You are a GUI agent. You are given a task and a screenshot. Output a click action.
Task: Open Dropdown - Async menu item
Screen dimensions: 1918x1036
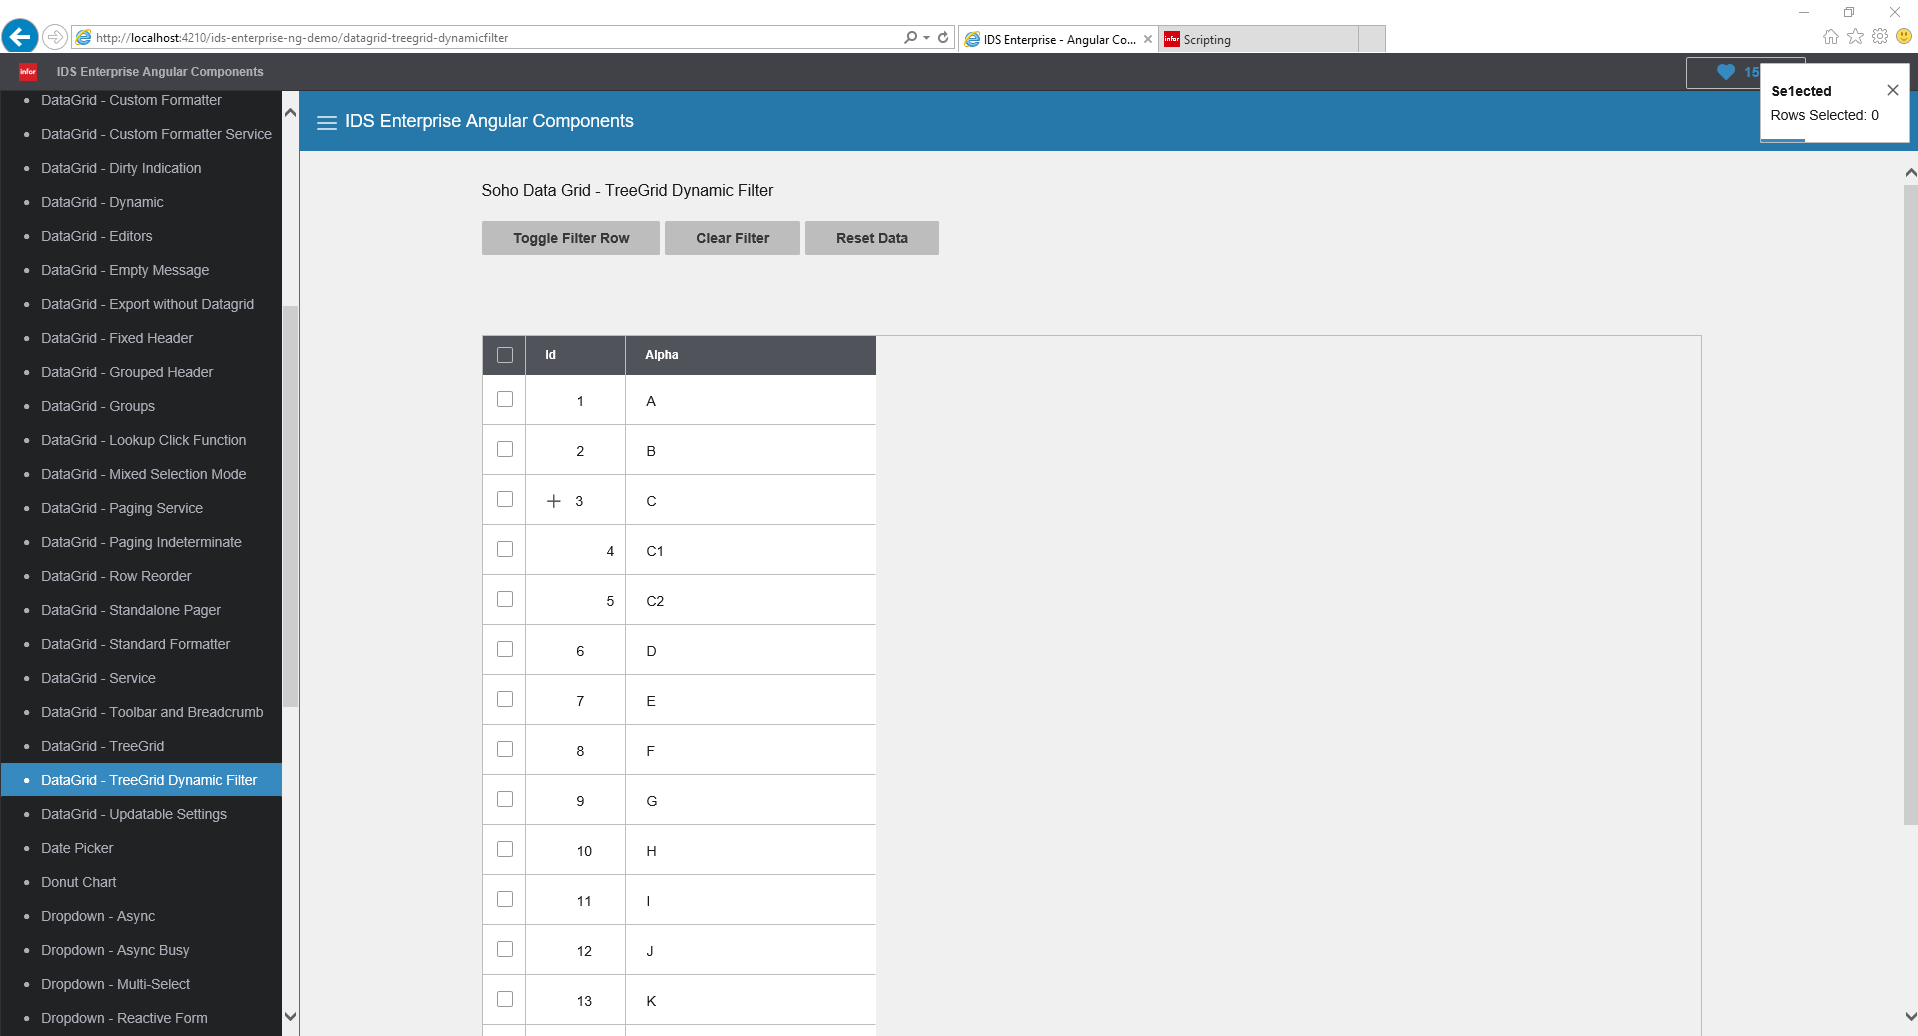tap(98, 916)
